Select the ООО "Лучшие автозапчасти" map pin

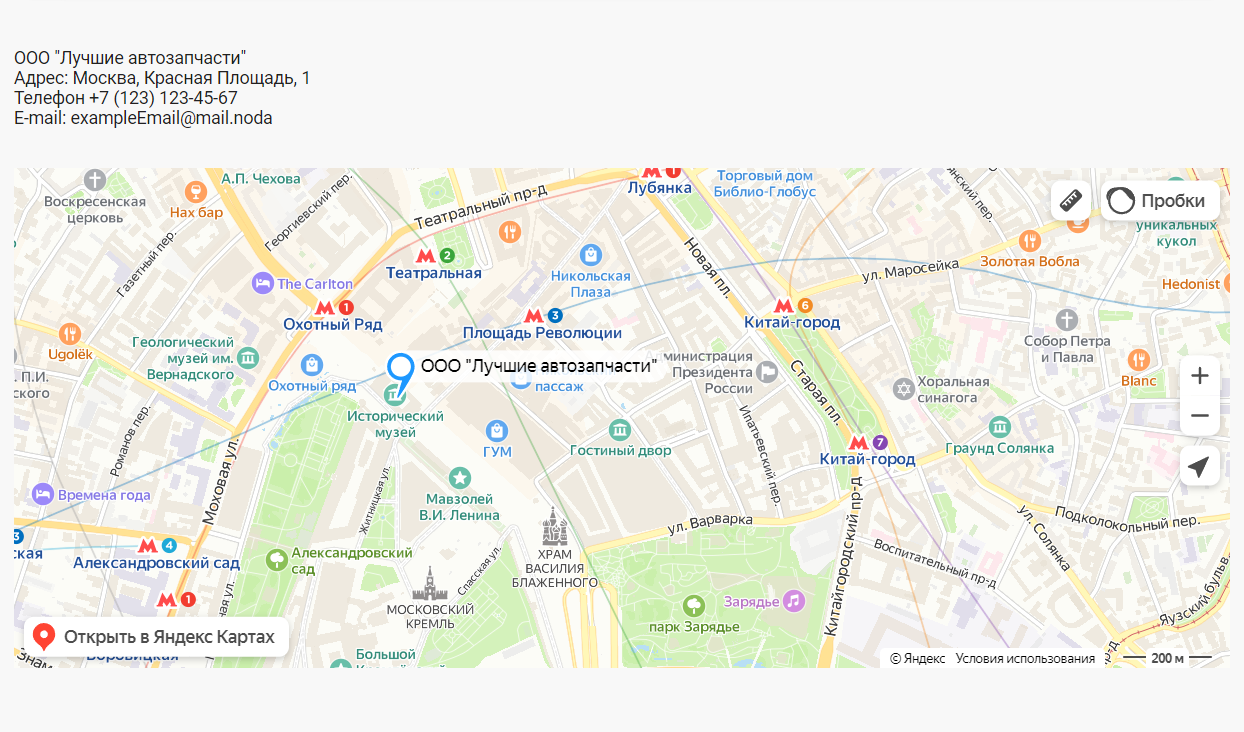(401, 370)
